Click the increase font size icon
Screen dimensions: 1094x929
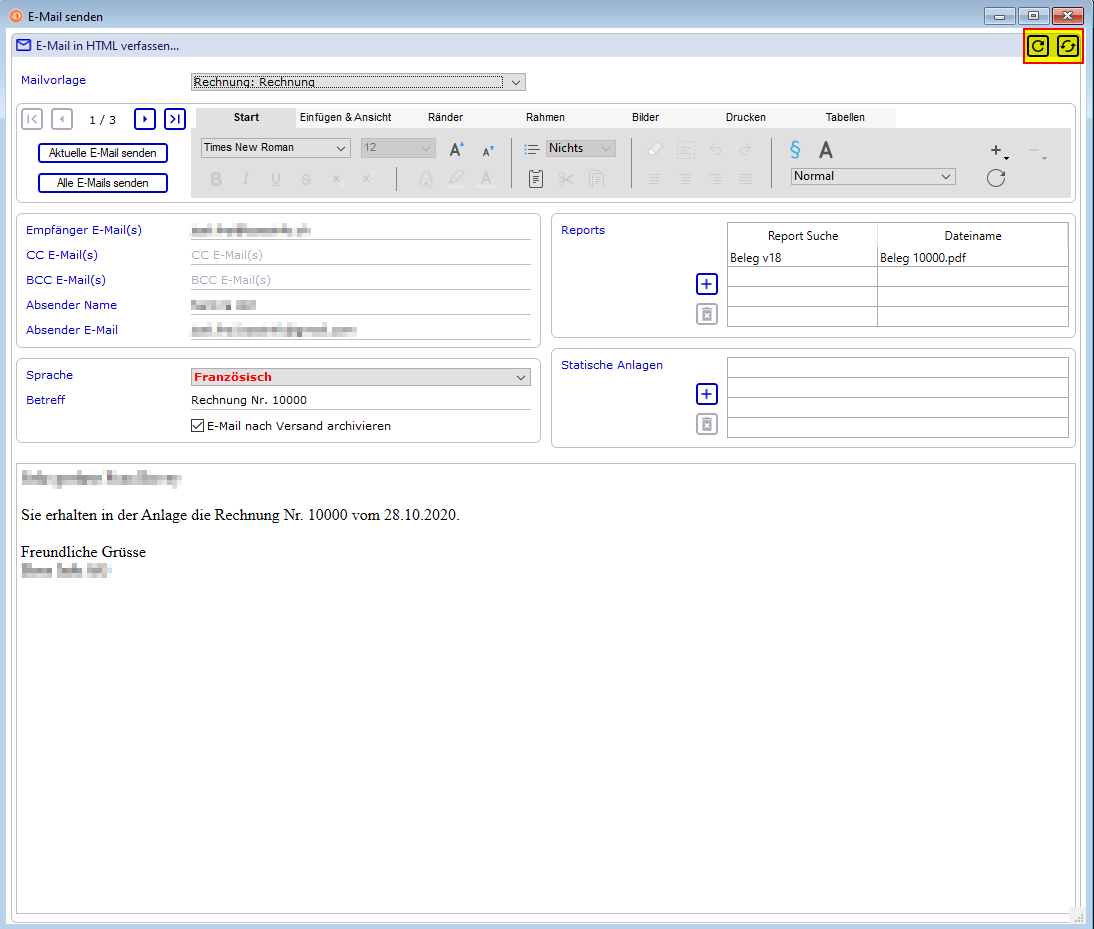tap(456, 149)
